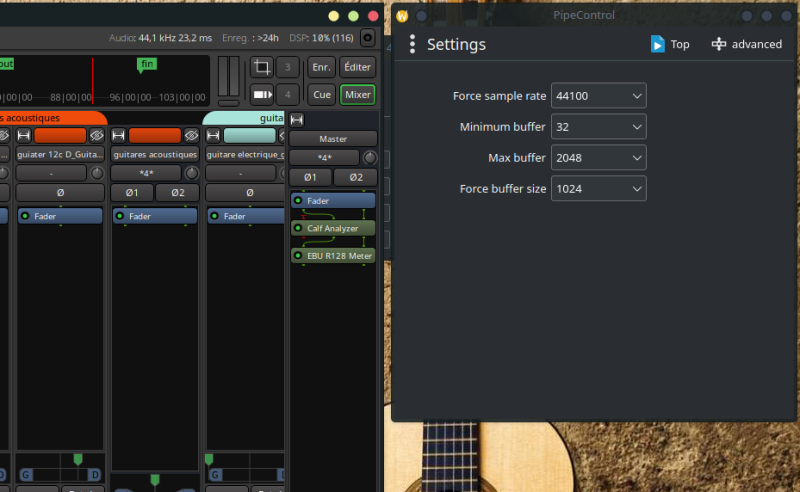Expand the Max buffer dropdown

[598, 158]
